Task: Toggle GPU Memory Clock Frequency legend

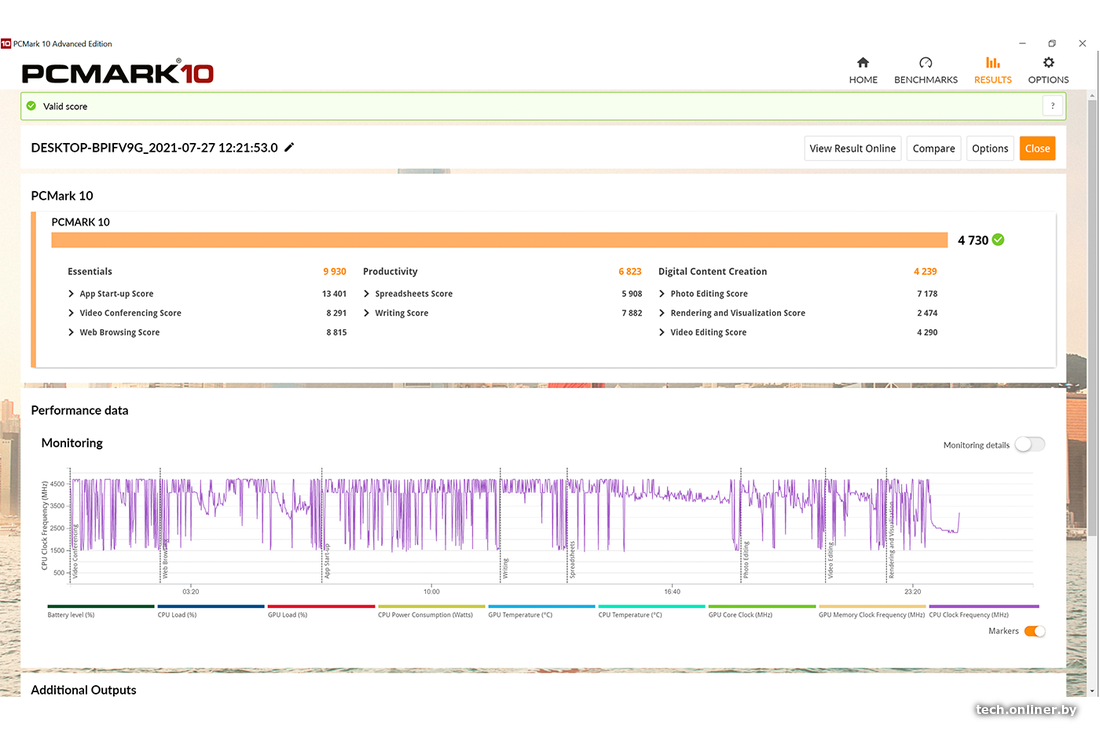Action: pos(871,610)
